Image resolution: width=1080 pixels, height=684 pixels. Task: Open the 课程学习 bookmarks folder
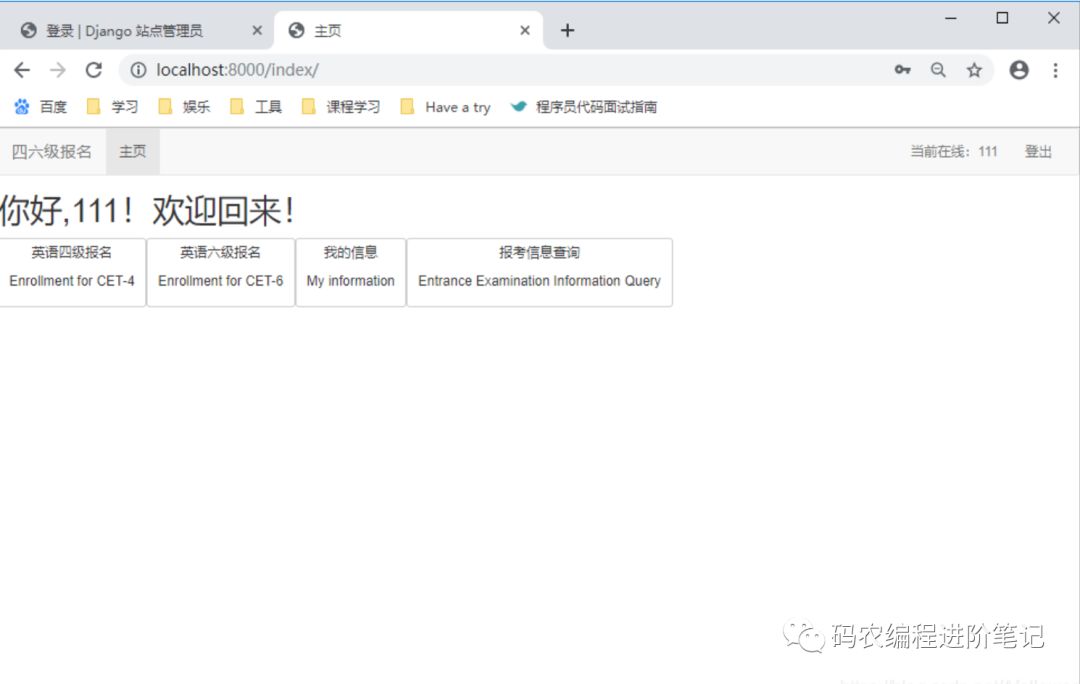[x=342, y=107]
